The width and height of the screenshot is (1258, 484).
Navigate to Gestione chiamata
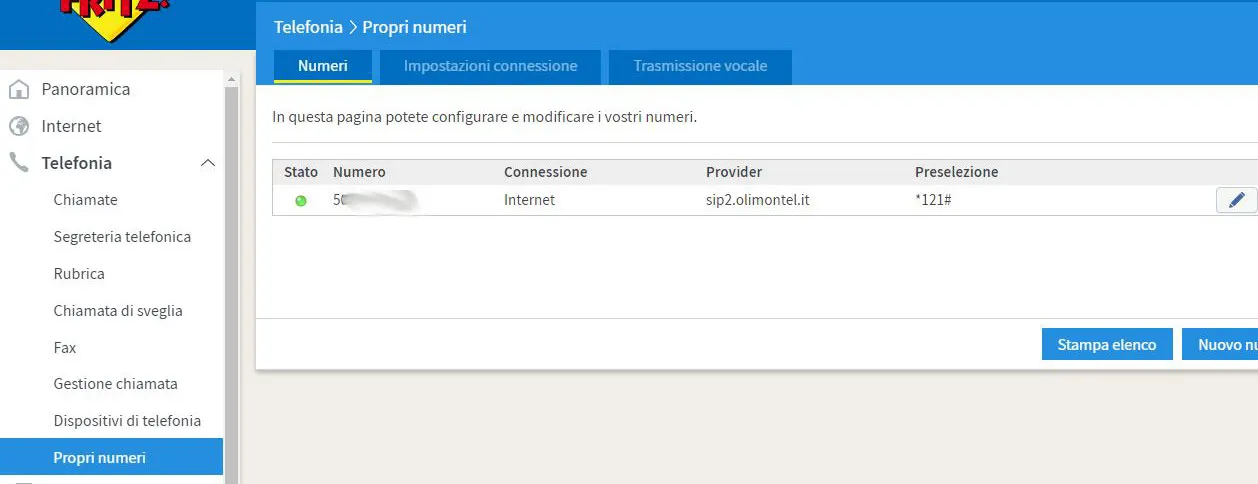pos(115,384)
